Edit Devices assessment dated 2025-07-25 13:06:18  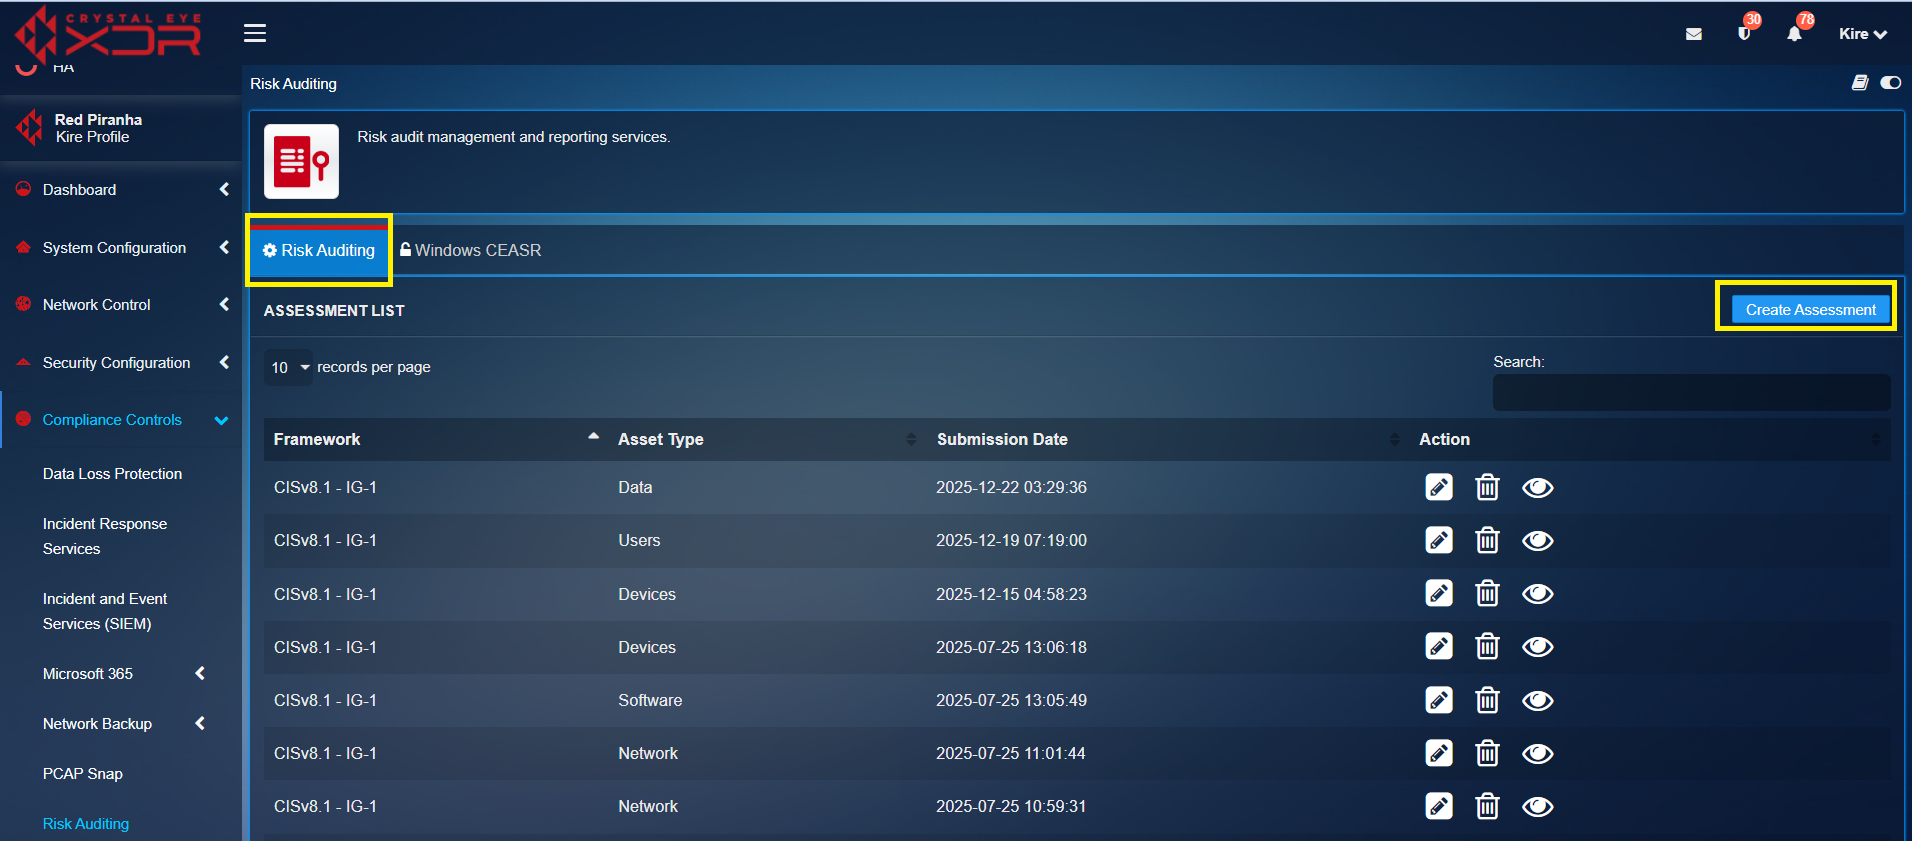[1439, 646]
